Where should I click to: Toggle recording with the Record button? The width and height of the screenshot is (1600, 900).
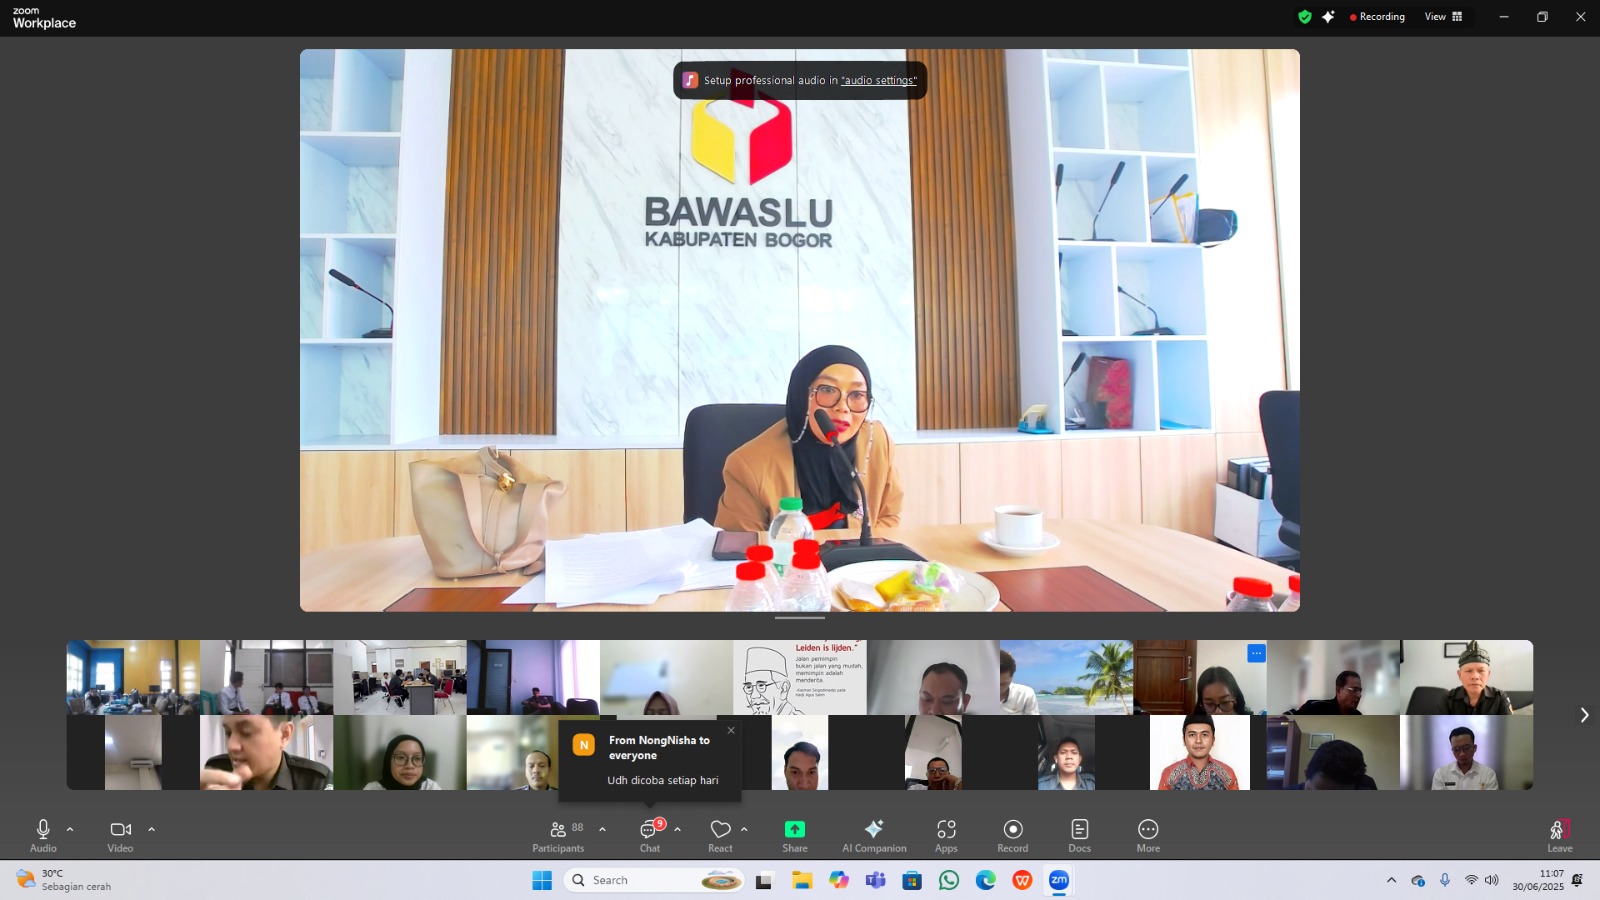click(x=1012, y=835)
